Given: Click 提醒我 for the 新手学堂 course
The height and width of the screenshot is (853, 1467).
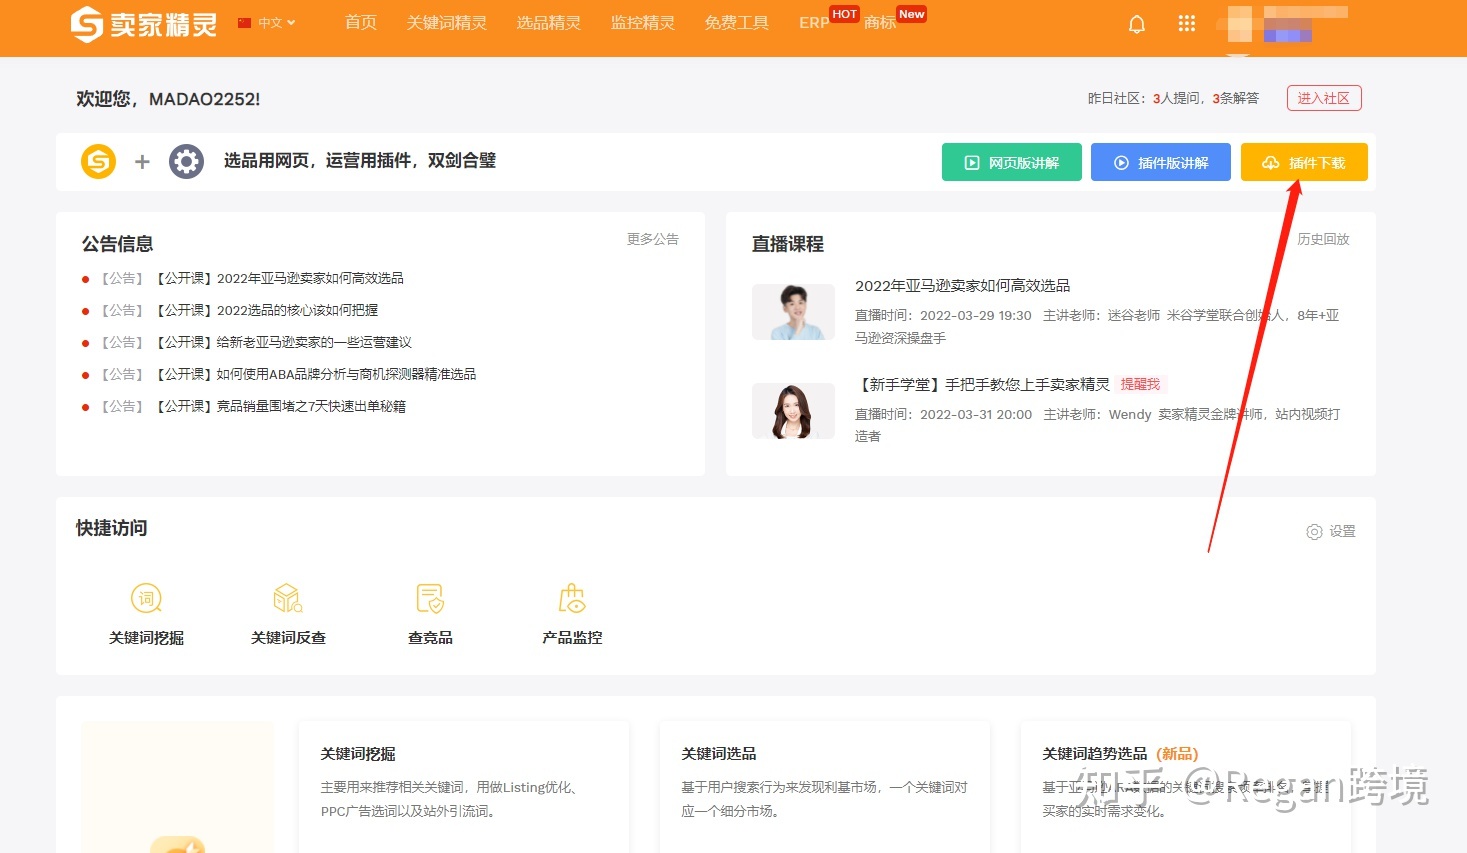Looking at the screenshot, I should click(1140, 384).
